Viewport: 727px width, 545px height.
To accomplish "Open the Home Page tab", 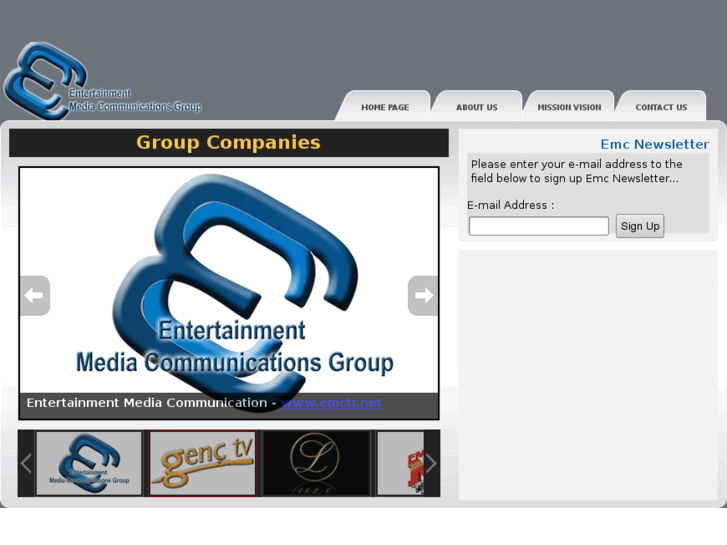I will pos(385,107).
